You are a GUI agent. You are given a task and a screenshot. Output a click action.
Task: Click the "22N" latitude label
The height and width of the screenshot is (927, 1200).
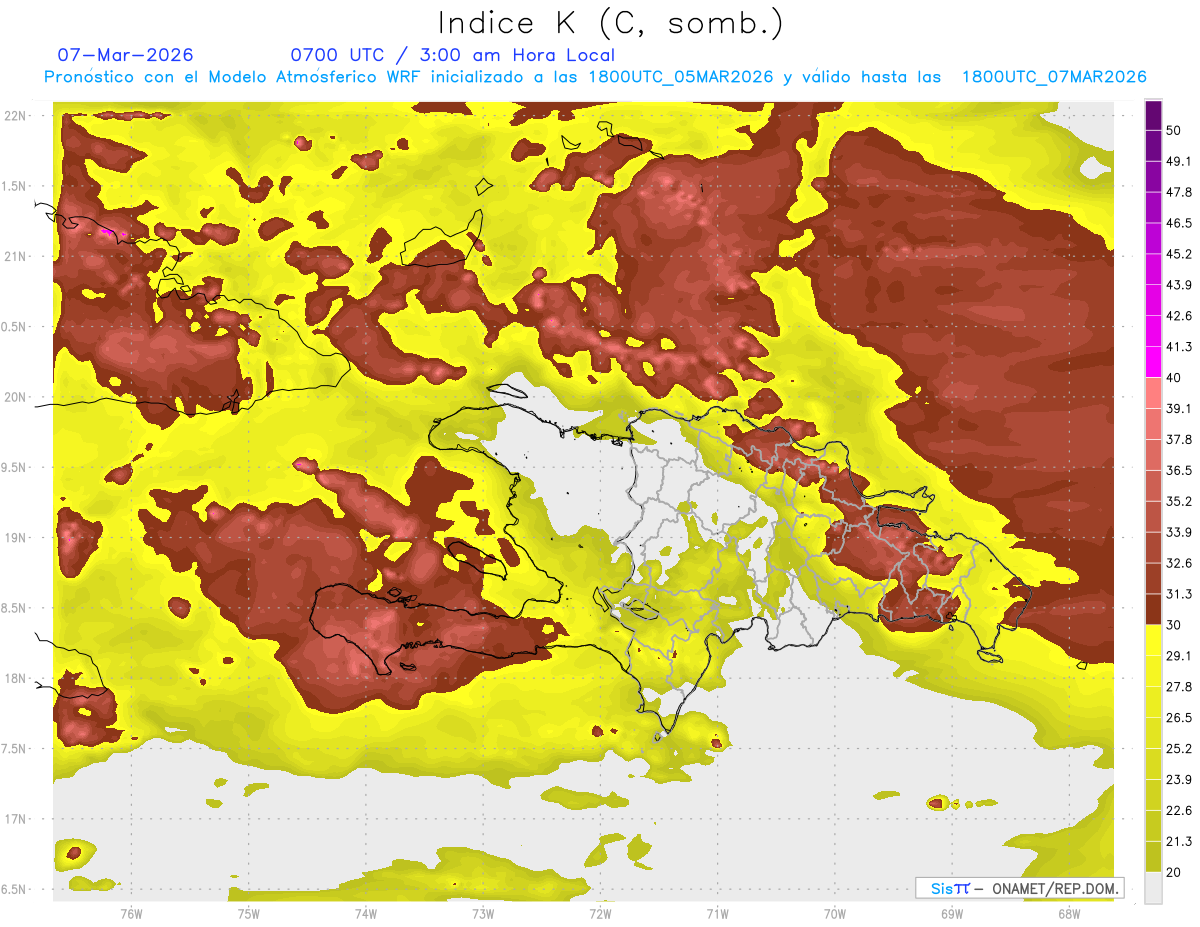pyautogui.click(x=16, y=116)
